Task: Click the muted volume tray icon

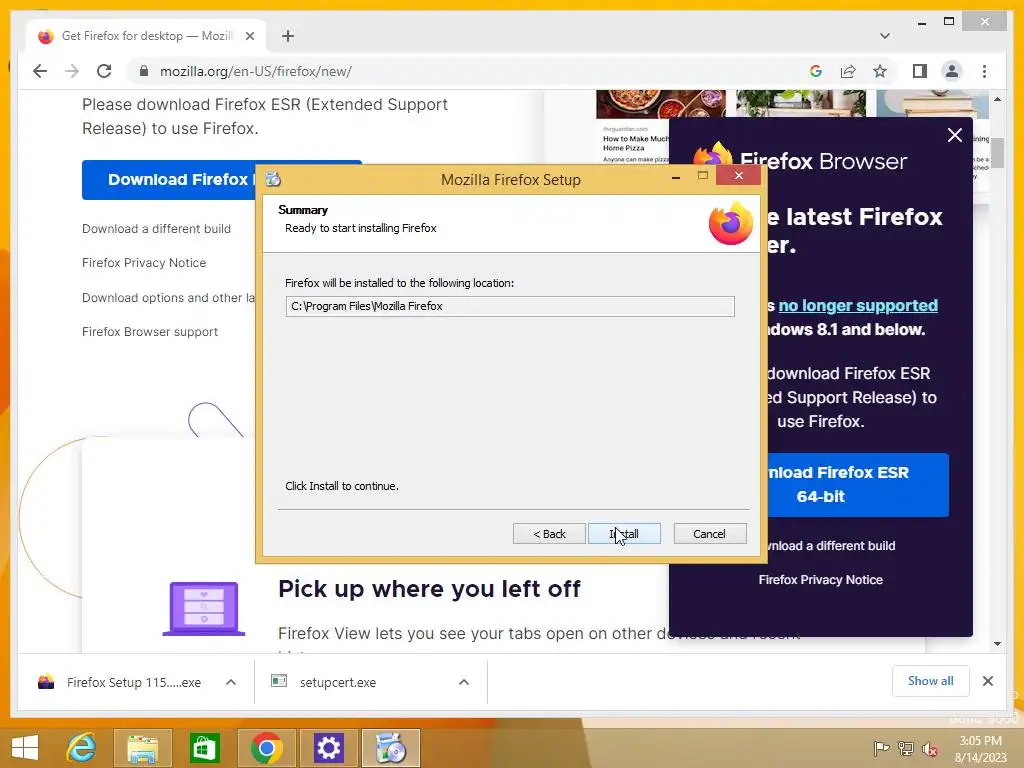Action: pyautogui.click(x=929, y=748)
